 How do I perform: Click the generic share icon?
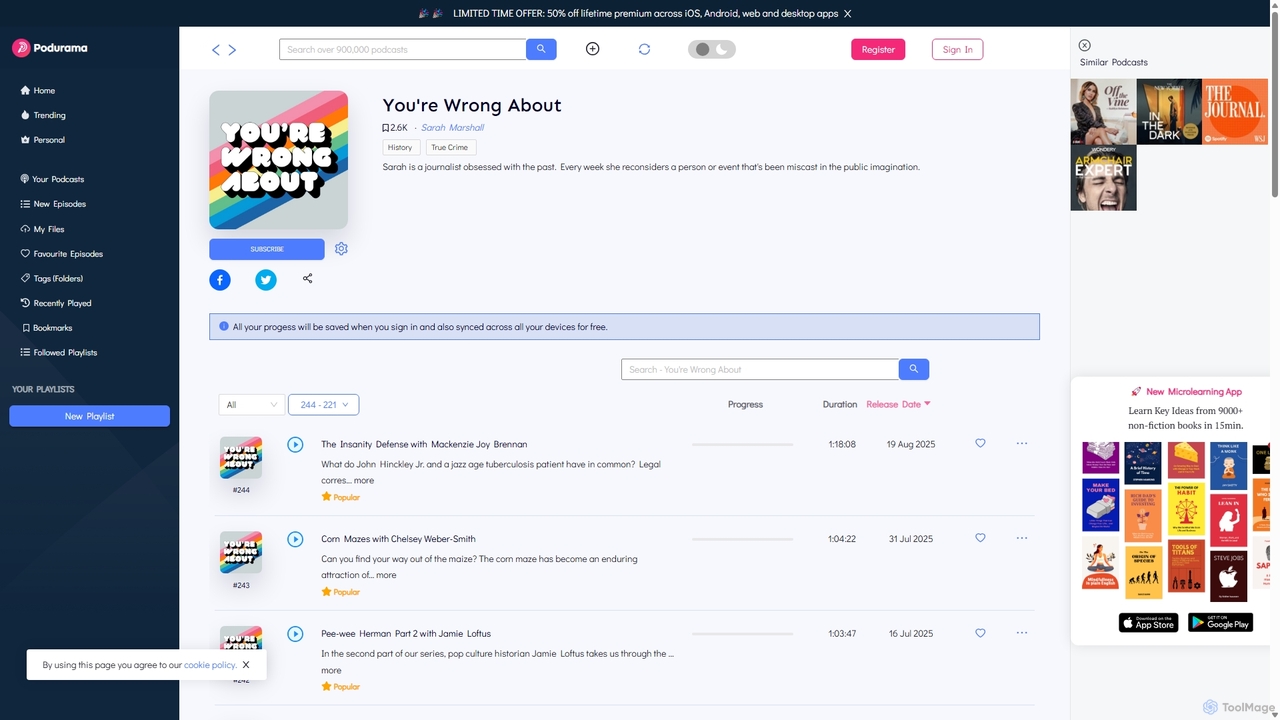pyautogui.click(x=308, y=278)
